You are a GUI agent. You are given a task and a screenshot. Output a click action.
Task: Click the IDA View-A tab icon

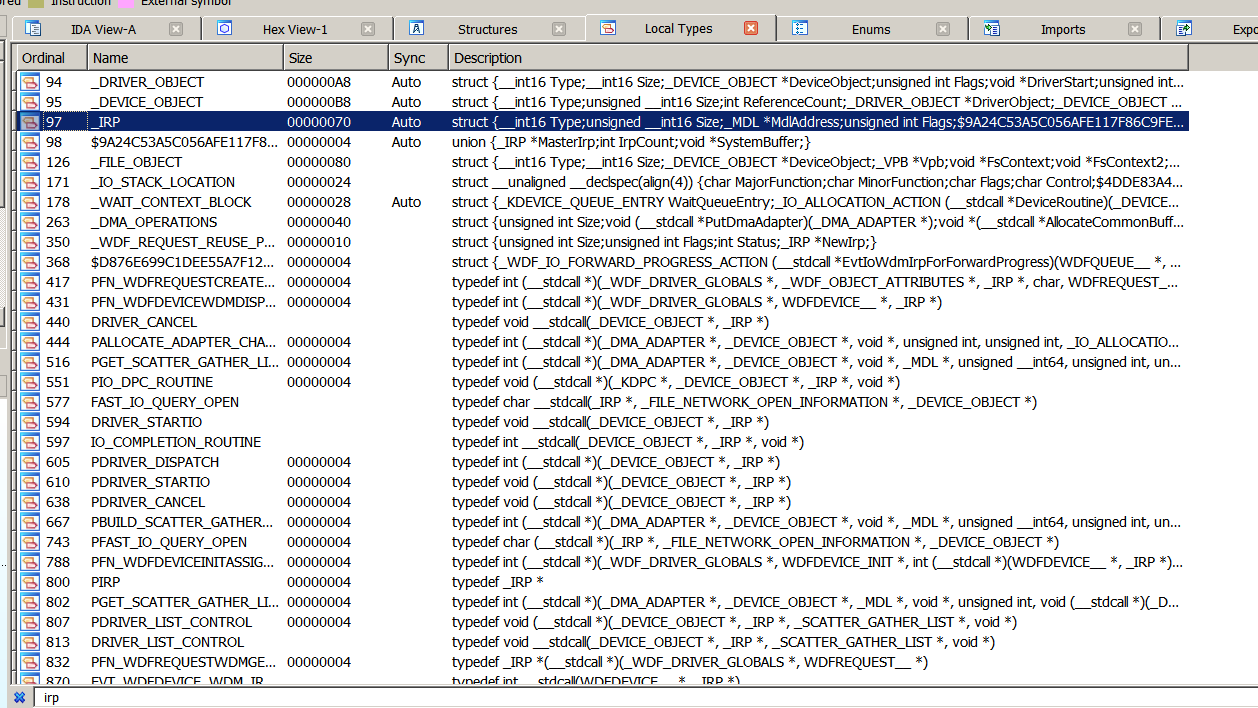tap(33, 29)
